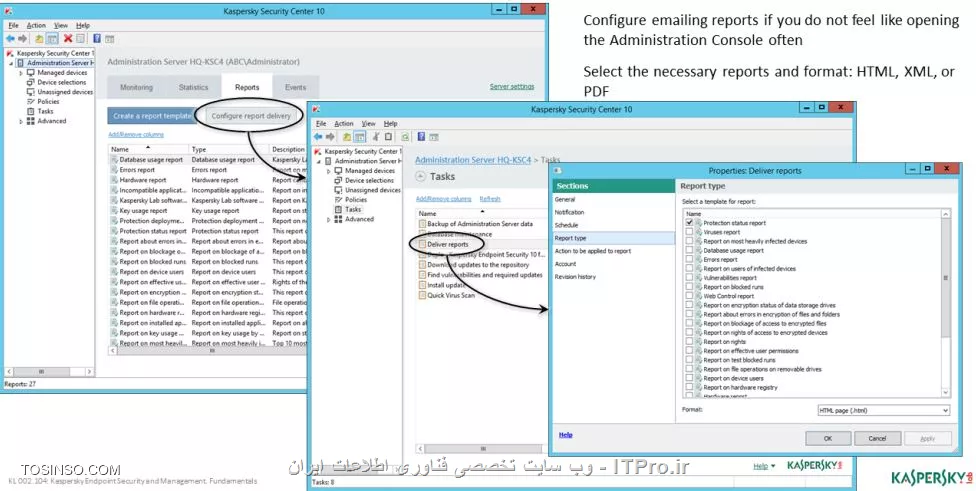Expand Managed devices in the Reports console tree
Viewport: 976px width, 491px height.
pos(21,73)
